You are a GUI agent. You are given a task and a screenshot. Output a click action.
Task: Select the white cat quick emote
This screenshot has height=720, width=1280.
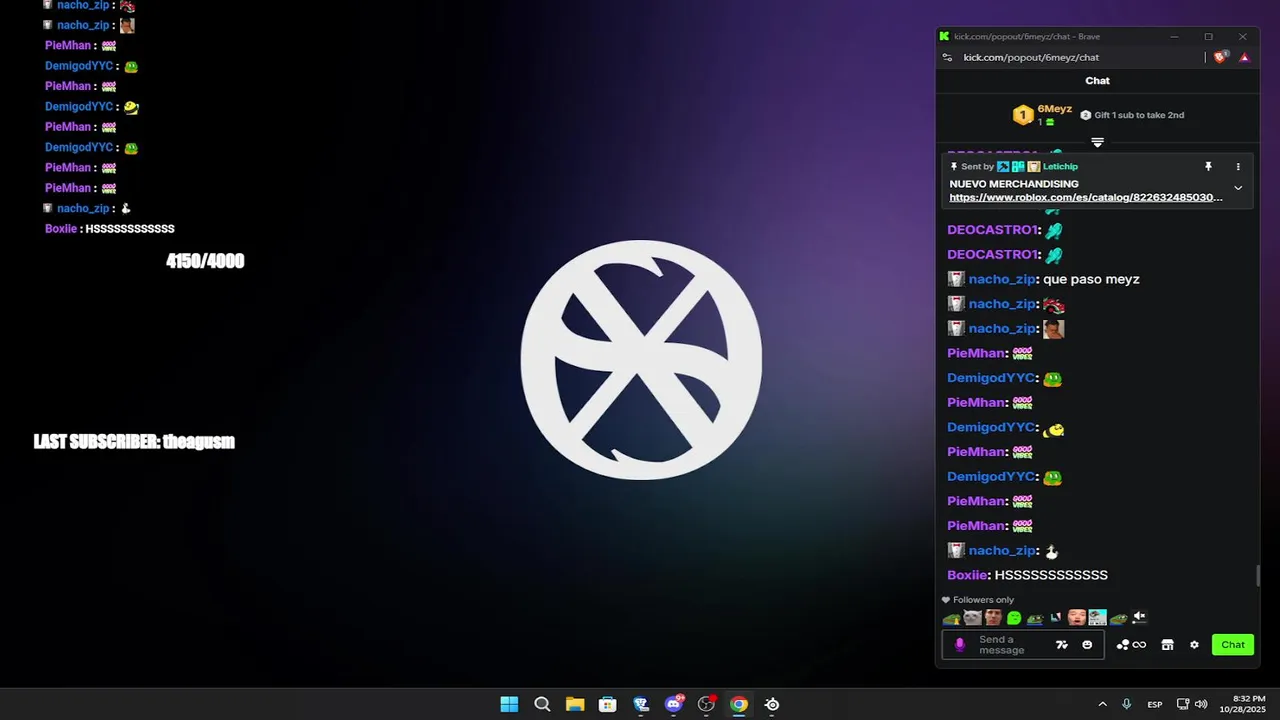pyautogui.click(x=972, y=618)
